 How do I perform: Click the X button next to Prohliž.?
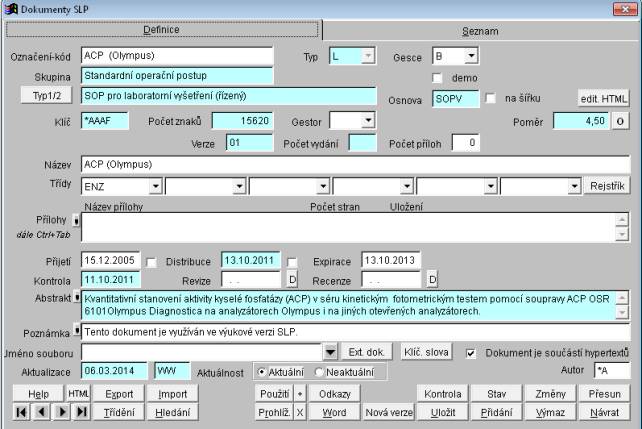tap(299, 412)
